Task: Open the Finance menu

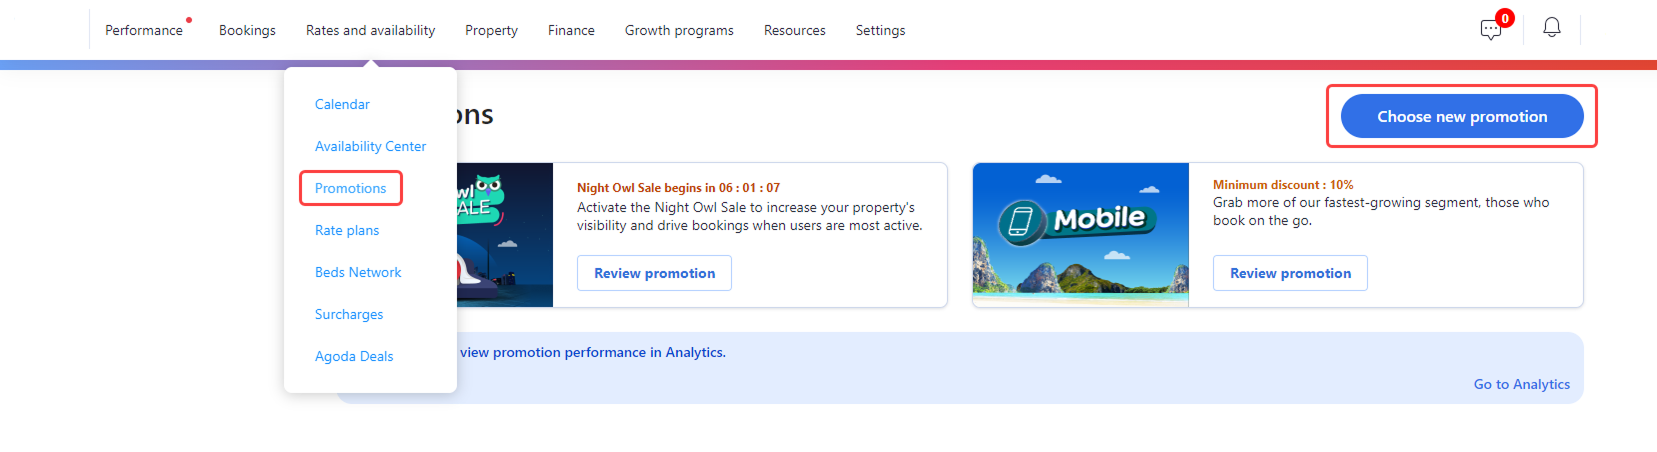Action: pos(571,30)
